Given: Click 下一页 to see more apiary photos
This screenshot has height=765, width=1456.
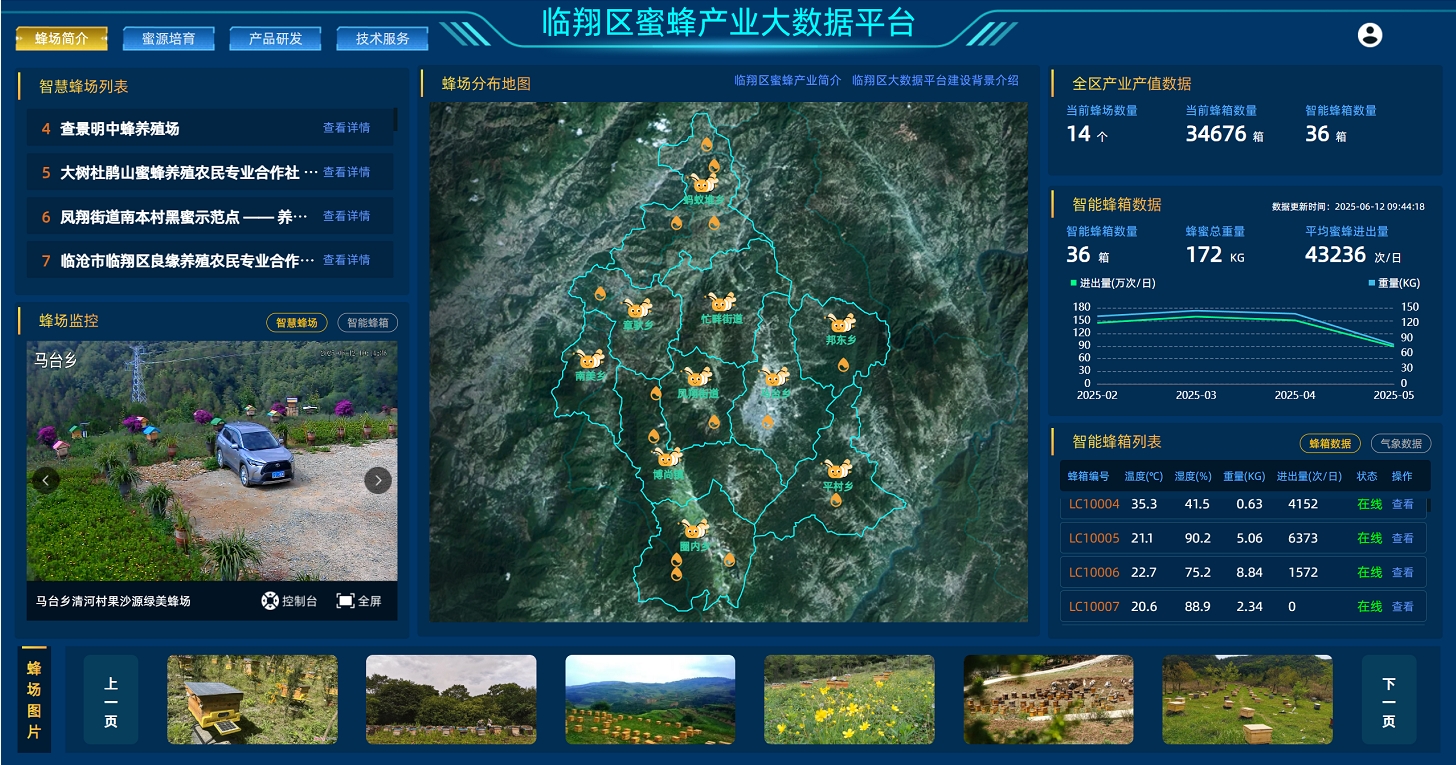Looking at the screenshot, I should 1390,699.
